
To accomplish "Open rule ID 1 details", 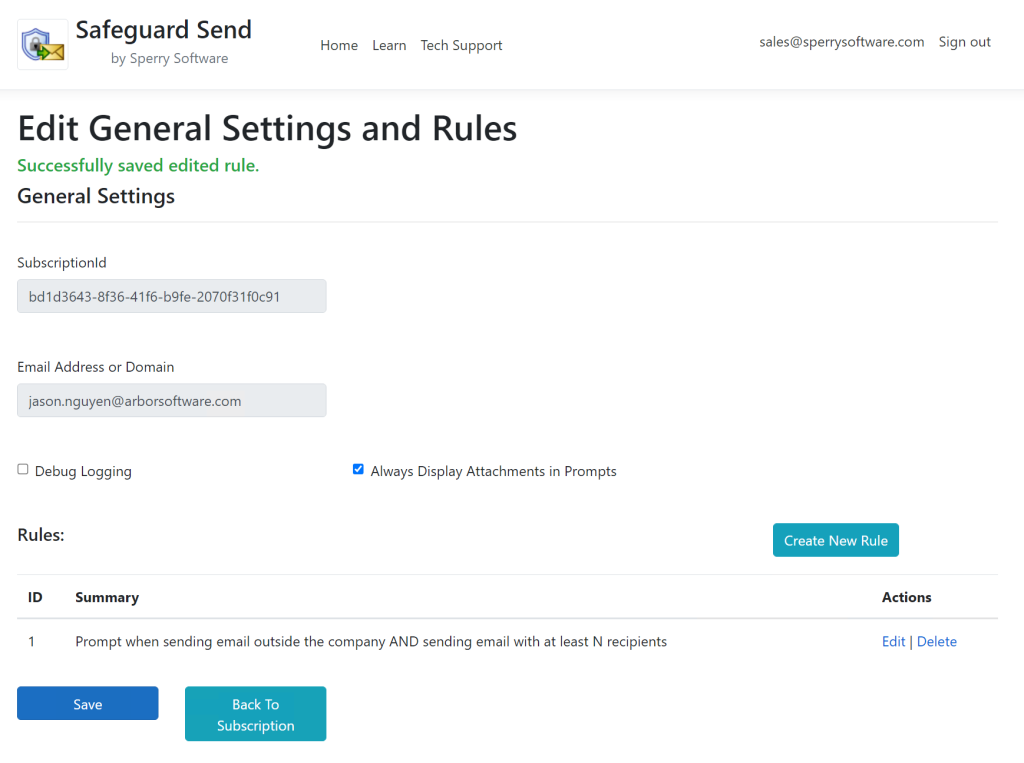I will (x=31, y=641).
